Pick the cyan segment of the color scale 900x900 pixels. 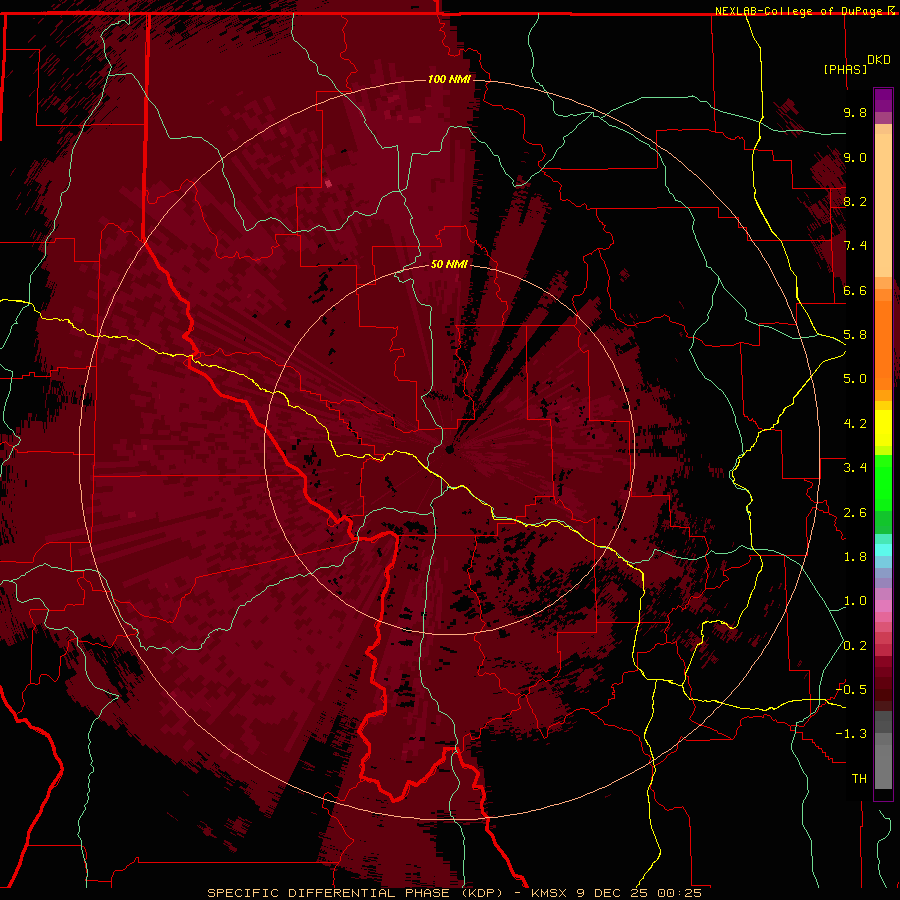(x=883, y=550)
